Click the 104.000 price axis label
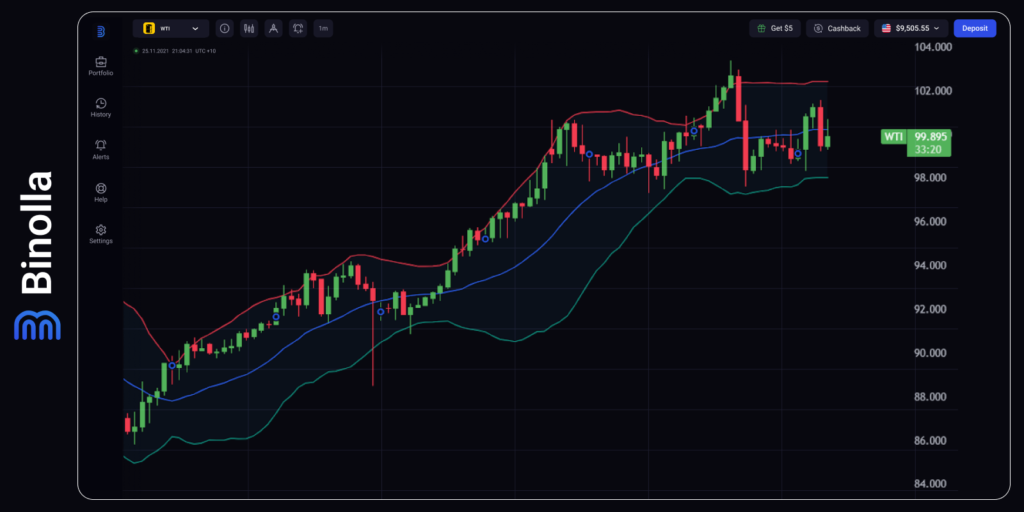The image size is (1024, 512). 933,47
